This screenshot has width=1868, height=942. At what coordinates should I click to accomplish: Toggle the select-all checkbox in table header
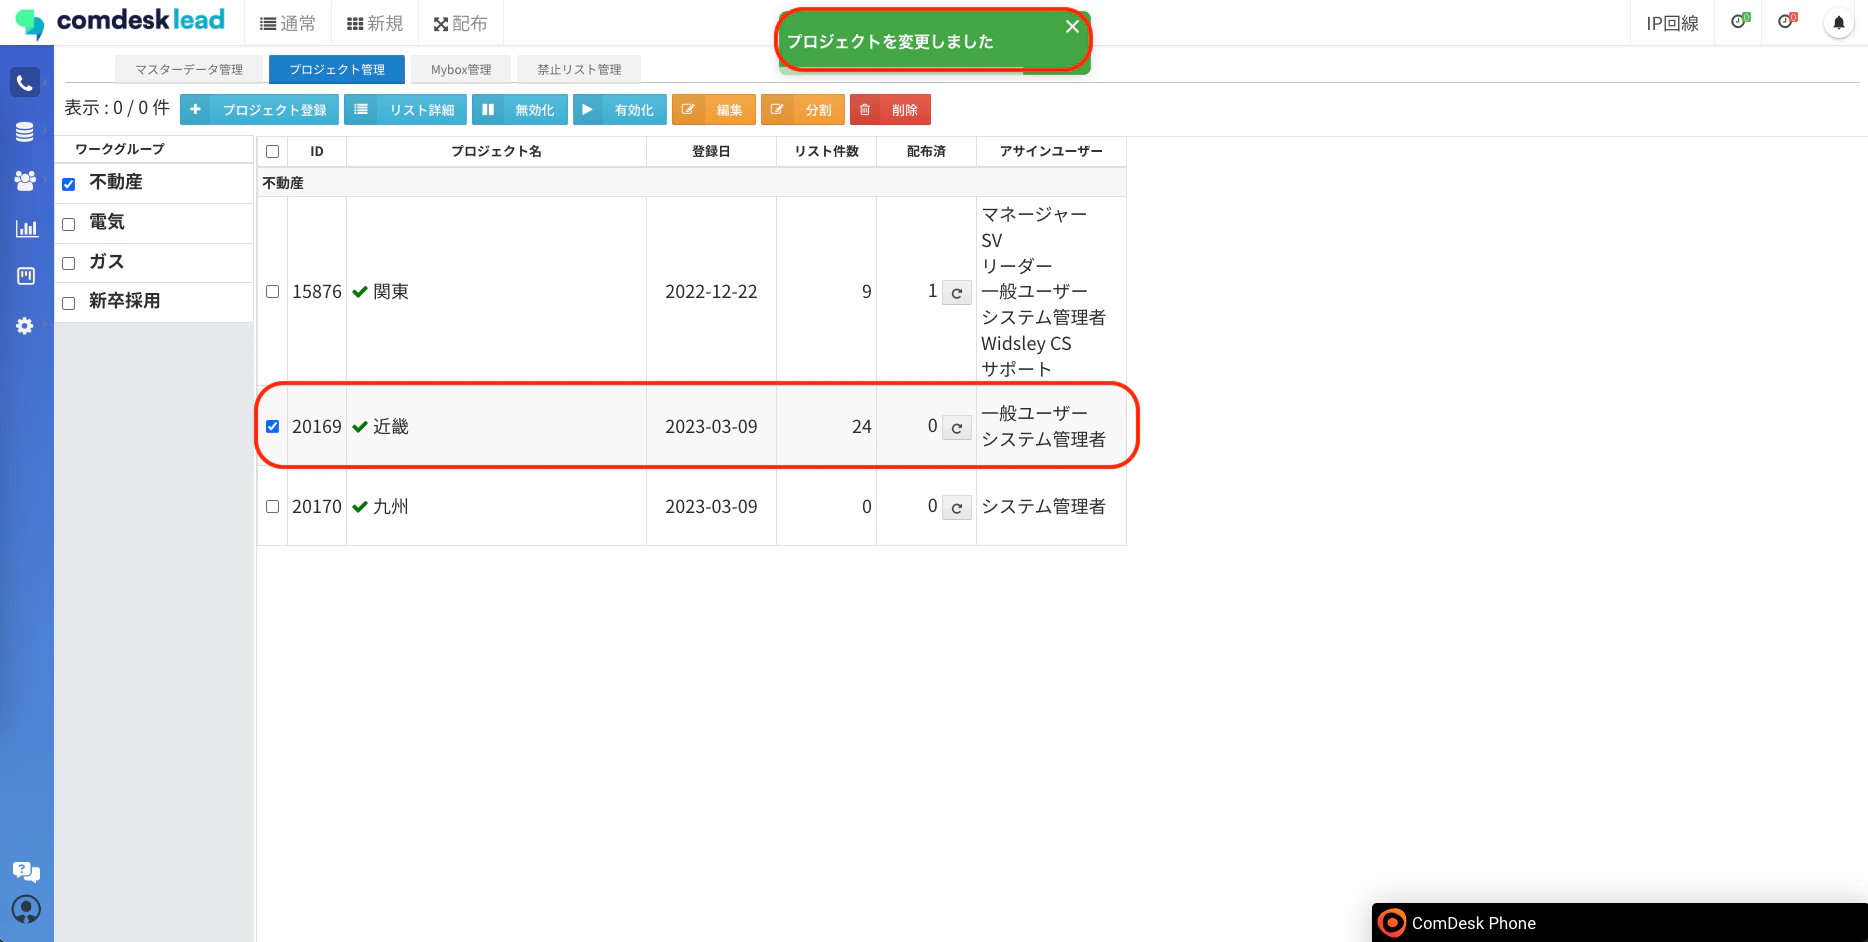[x=272, y=152]
